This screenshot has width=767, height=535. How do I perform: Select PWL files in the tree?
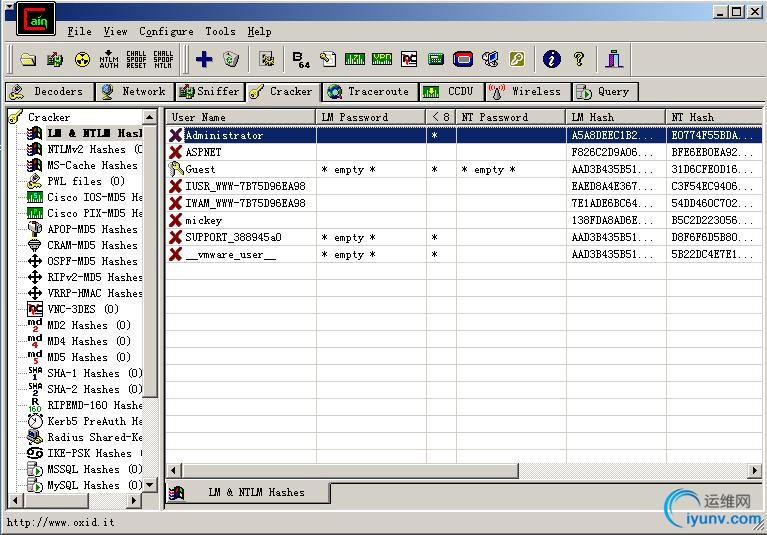[86, 181]
